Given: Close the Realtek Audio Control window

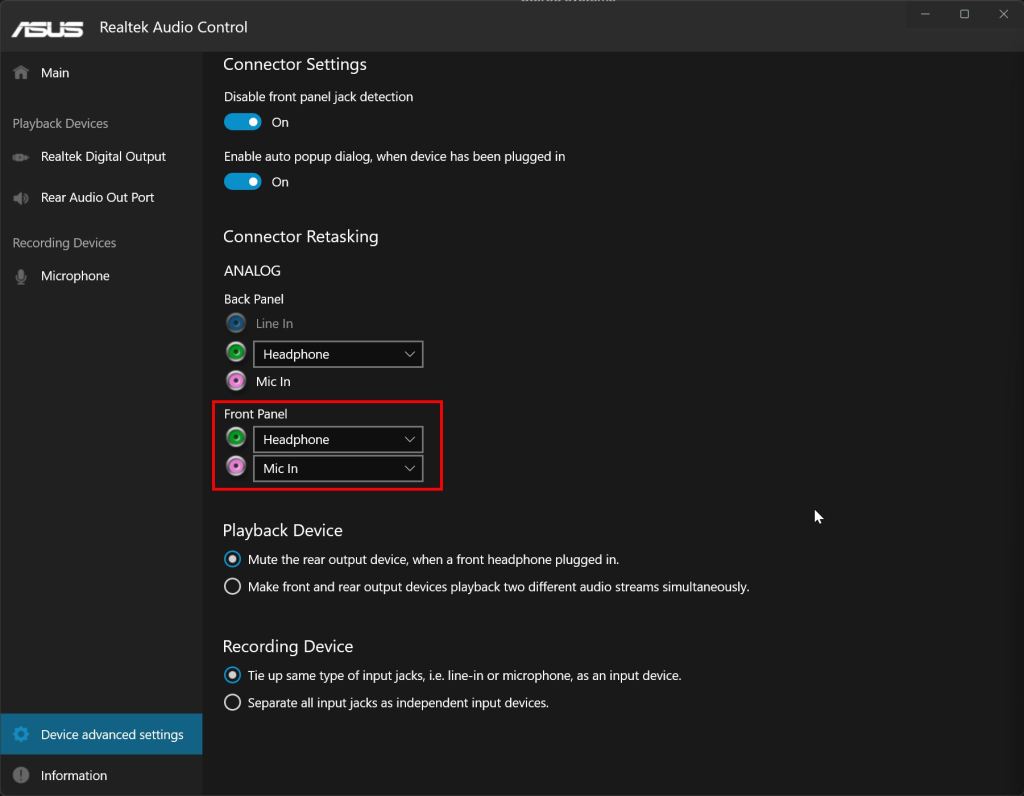Looking at the screenshot, I should tap(1004, 14).
